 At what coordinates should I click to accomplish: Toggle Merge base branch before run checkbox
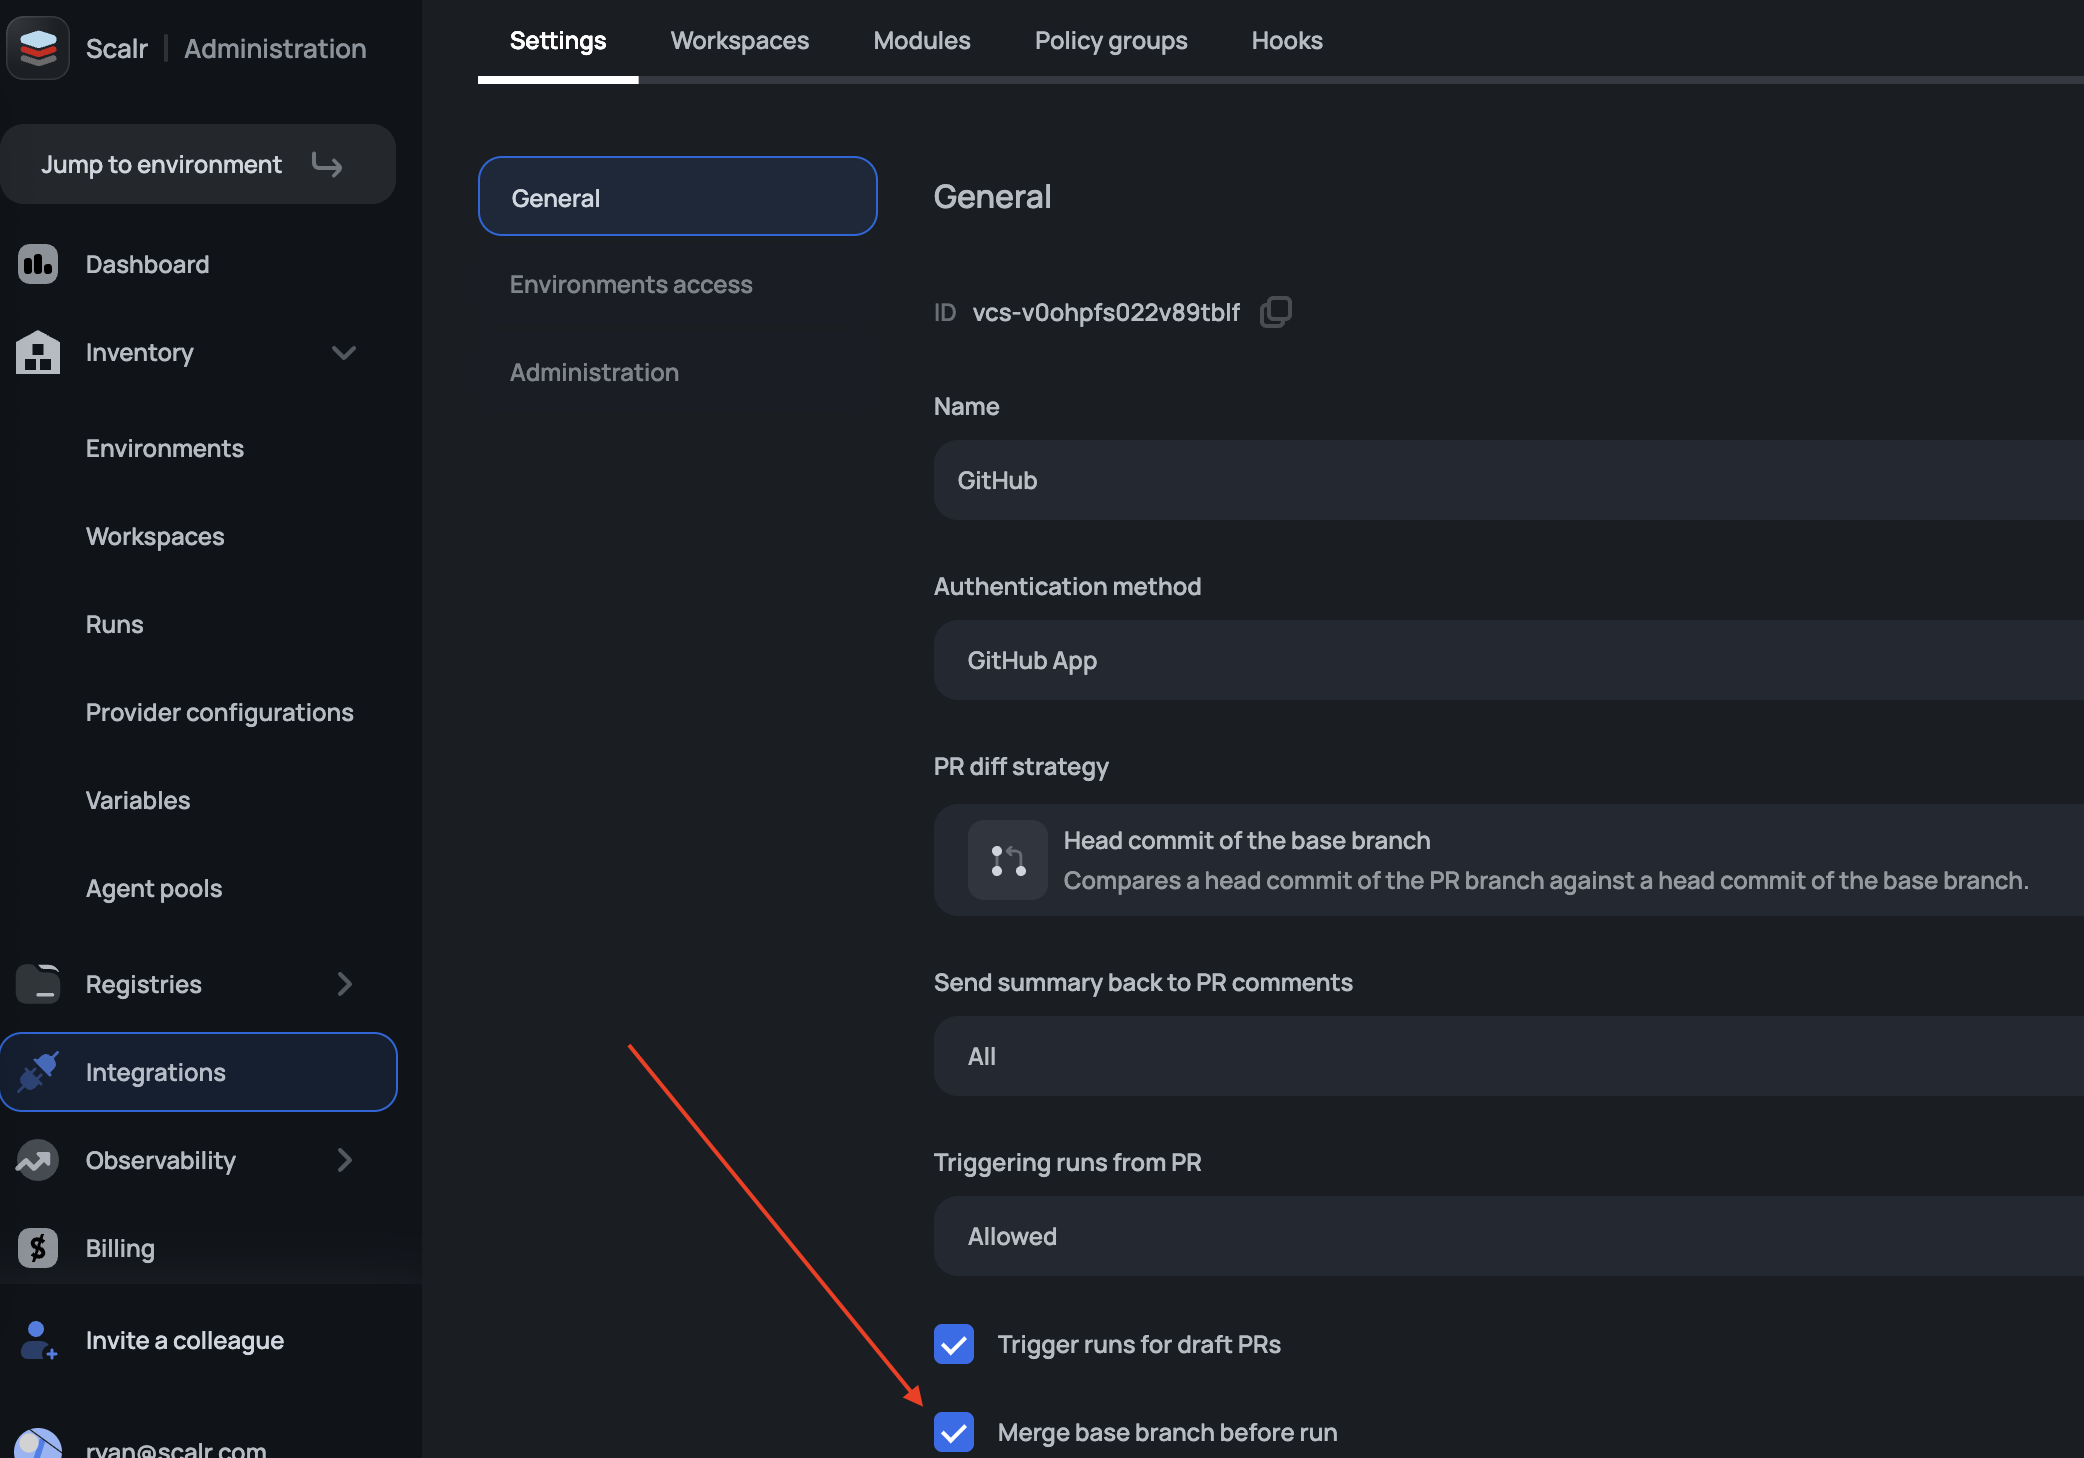coord(953,1432)
